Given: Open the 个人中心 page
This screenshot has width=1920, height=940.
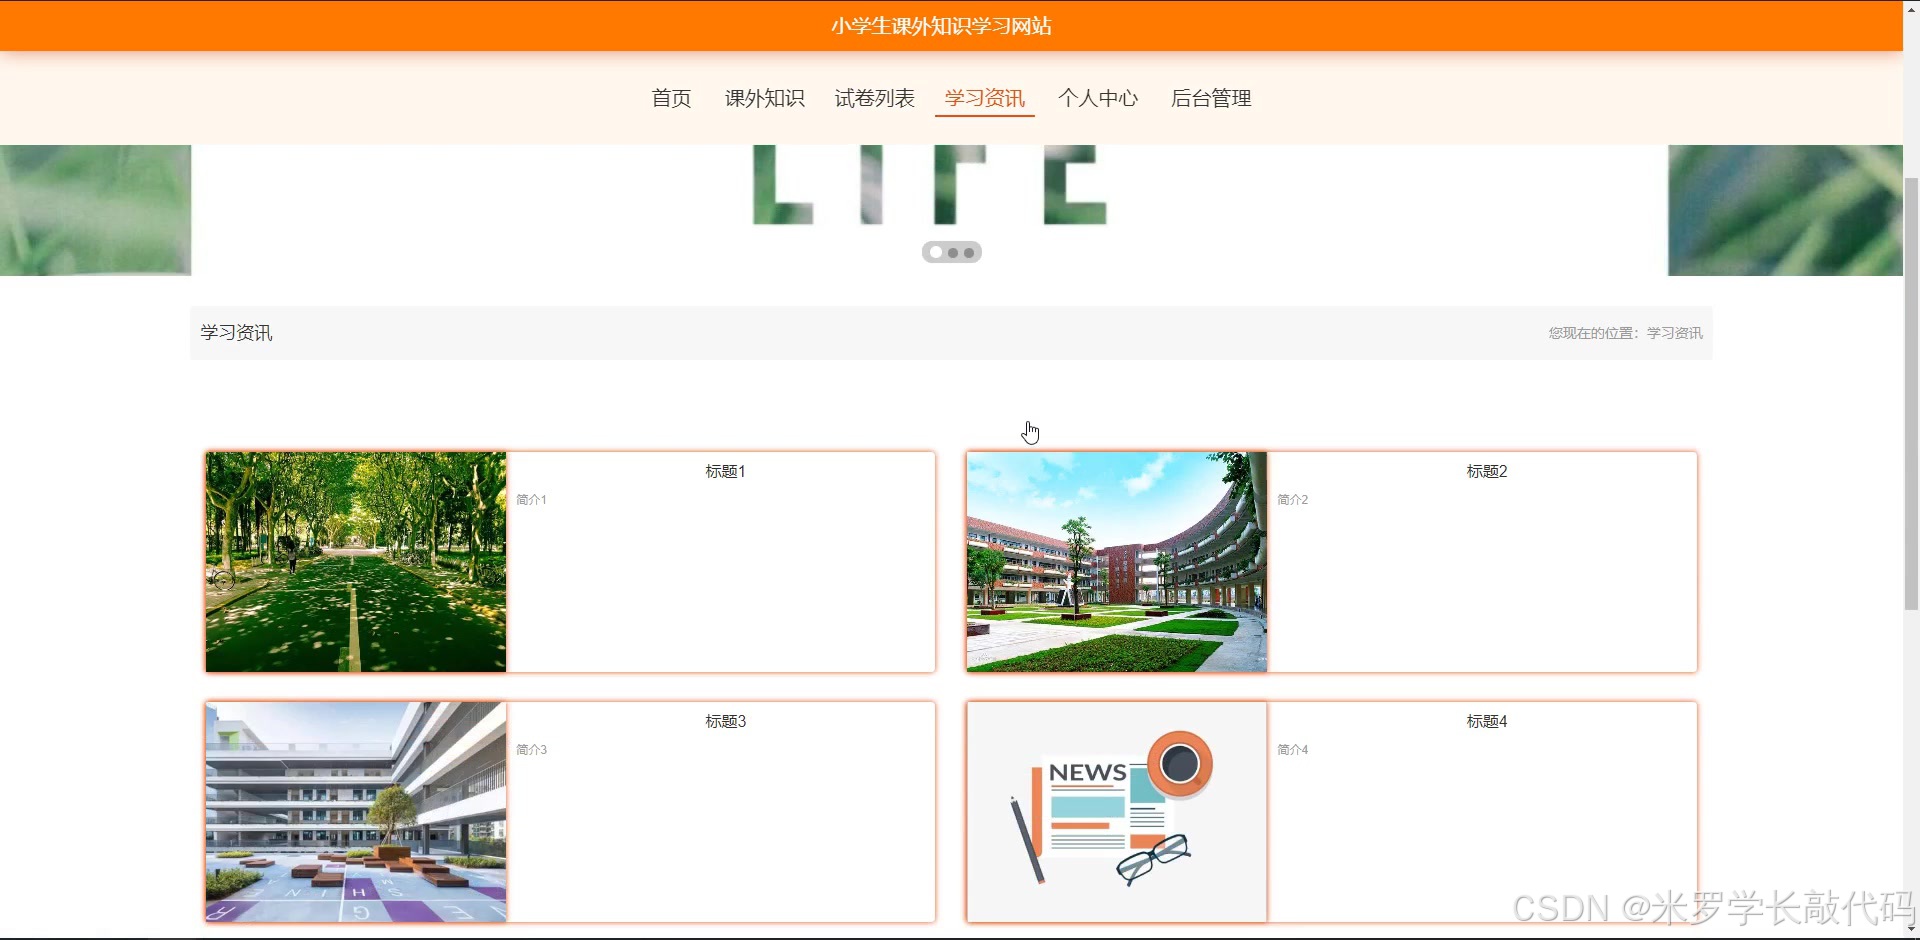Looking at the screenshot, I should coord(1097,98).
